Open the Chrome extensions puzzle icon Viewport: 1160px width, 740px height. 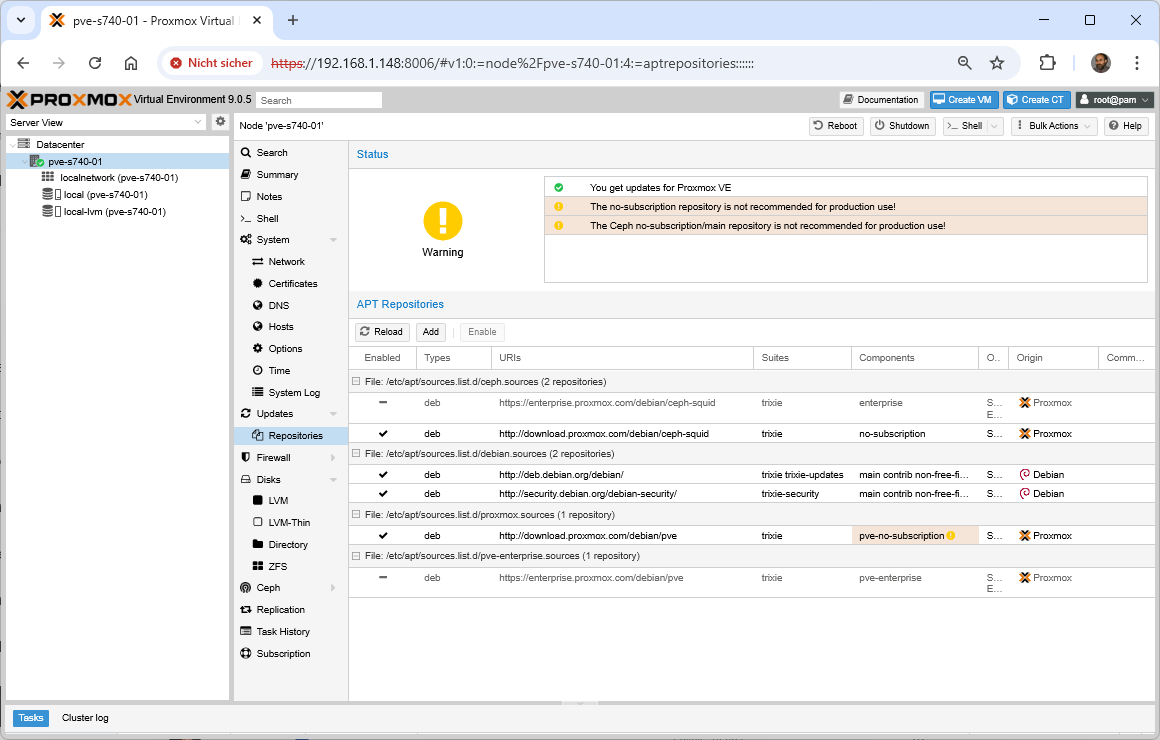click(x=1047, y=63)
